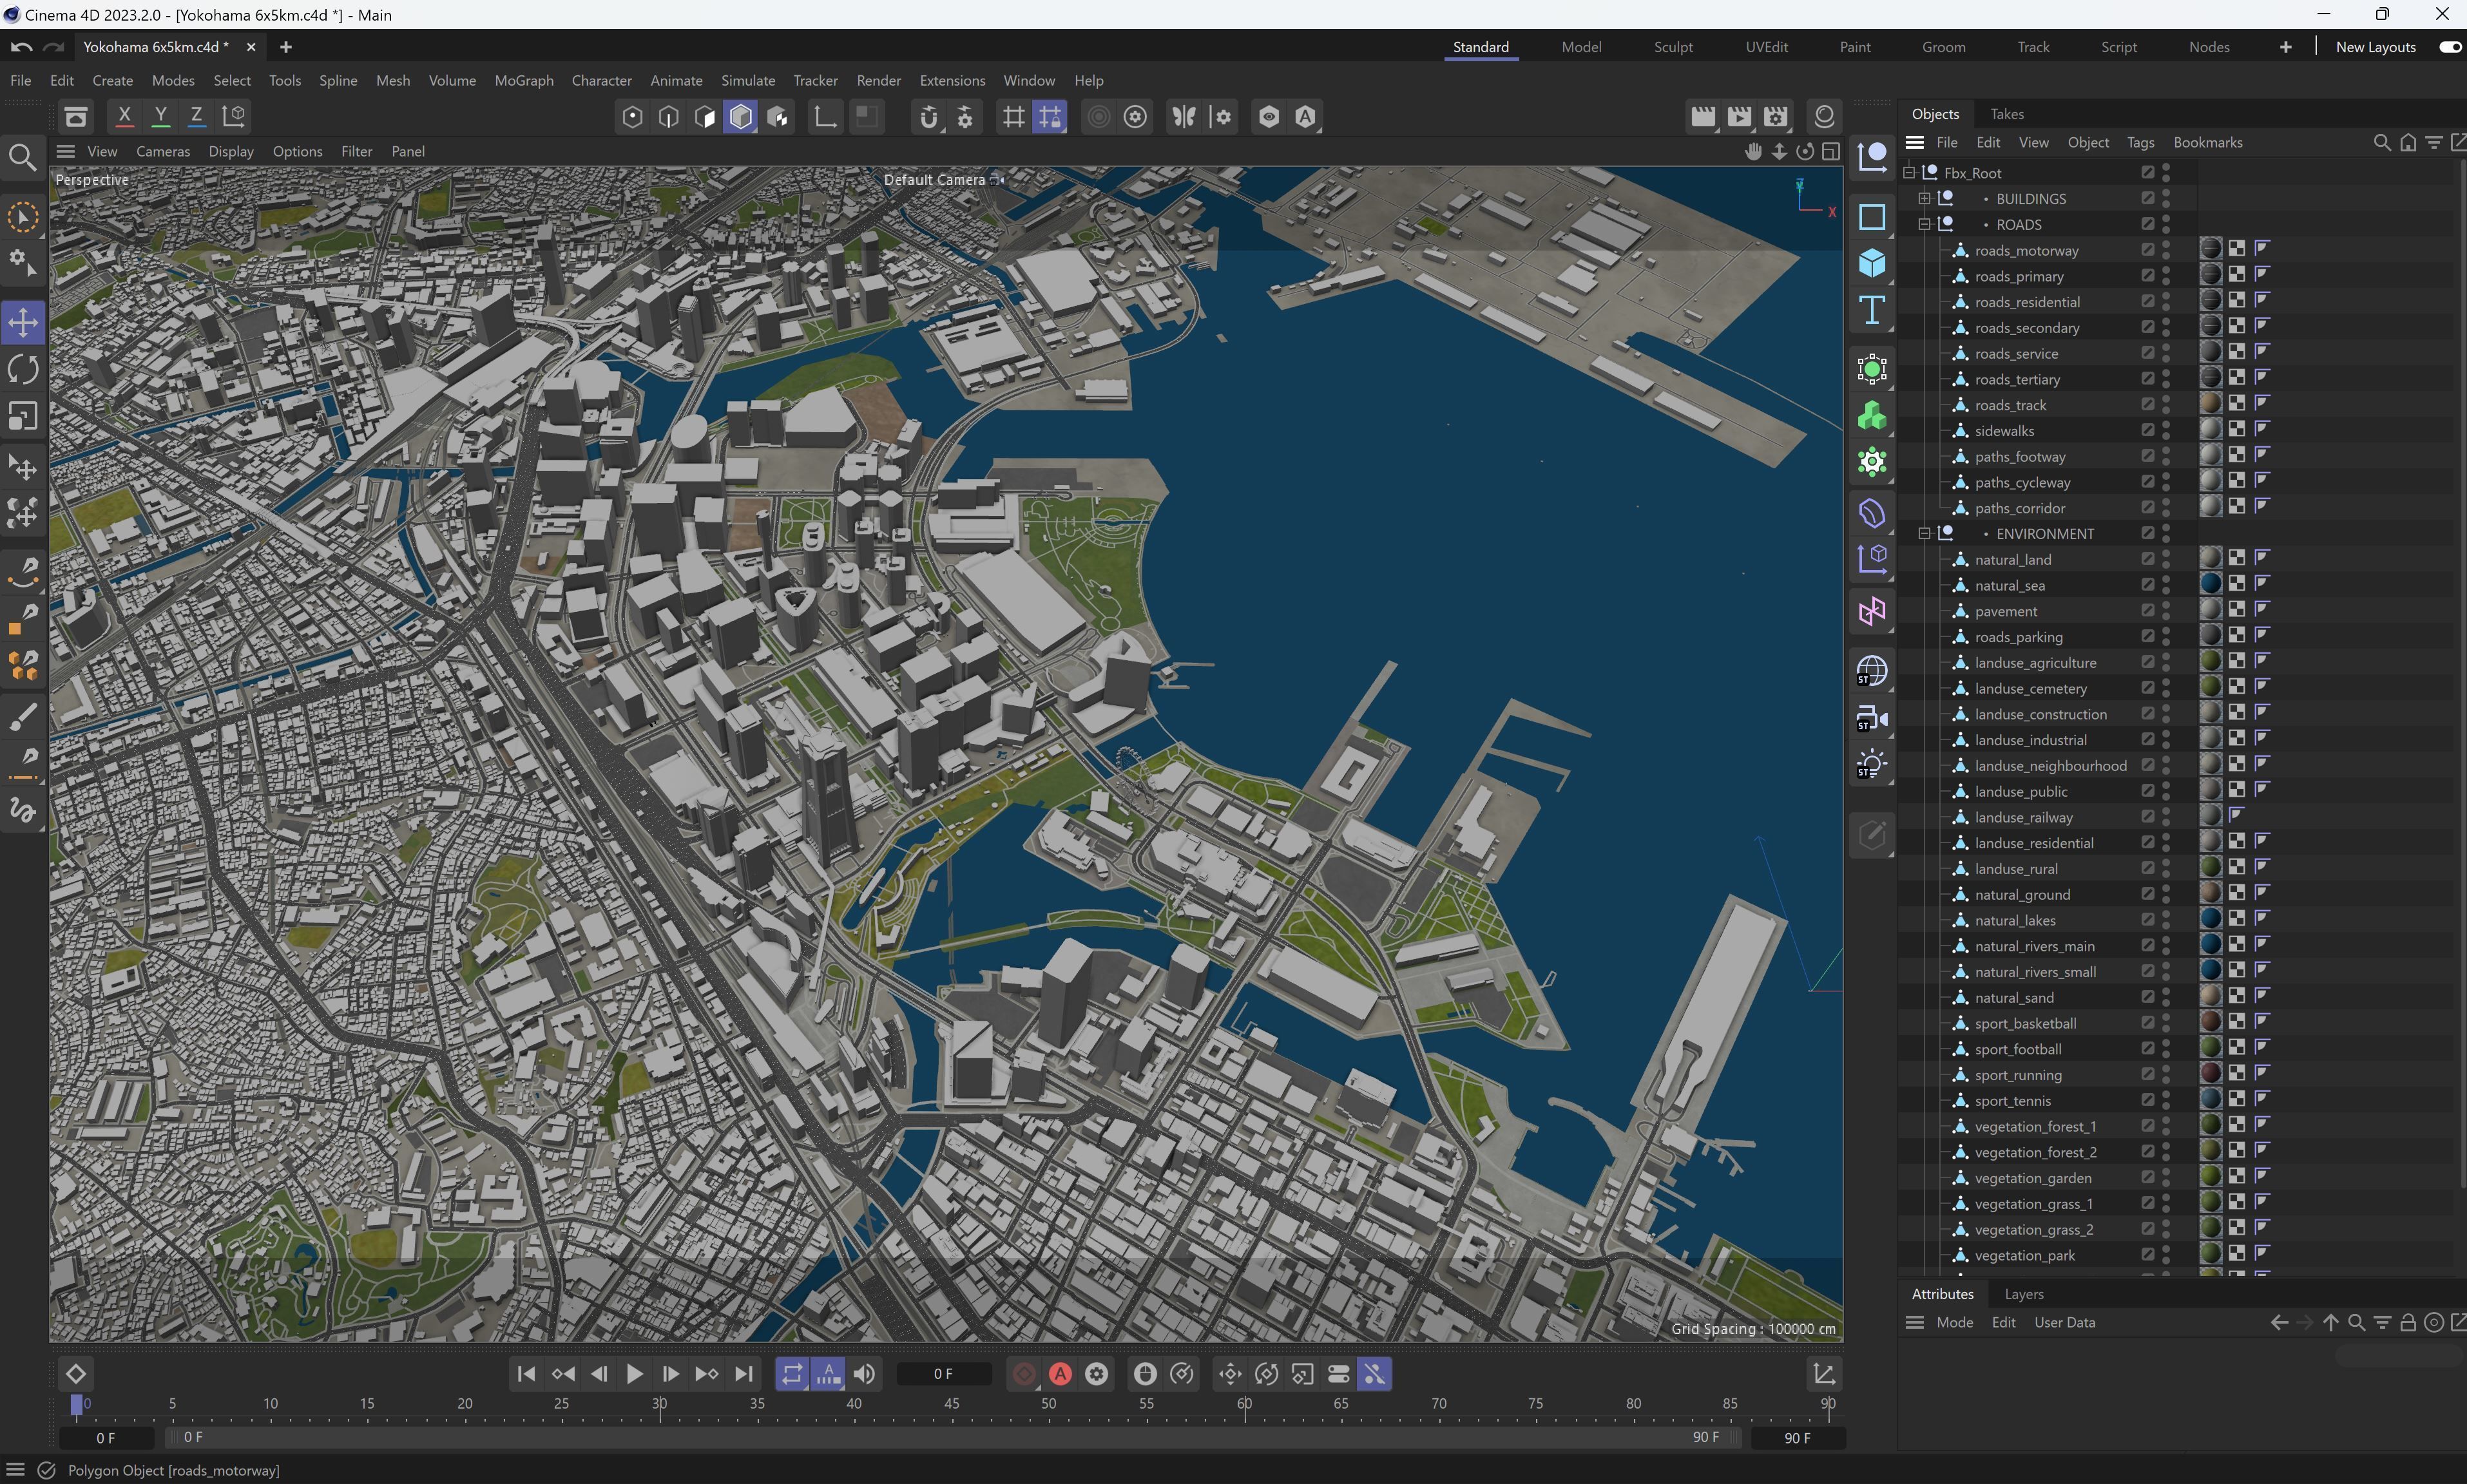Screen dimensions: 2467x1484
Task: Click the Undo arrow
Action: pyautogui.click(x=21, y=47)
